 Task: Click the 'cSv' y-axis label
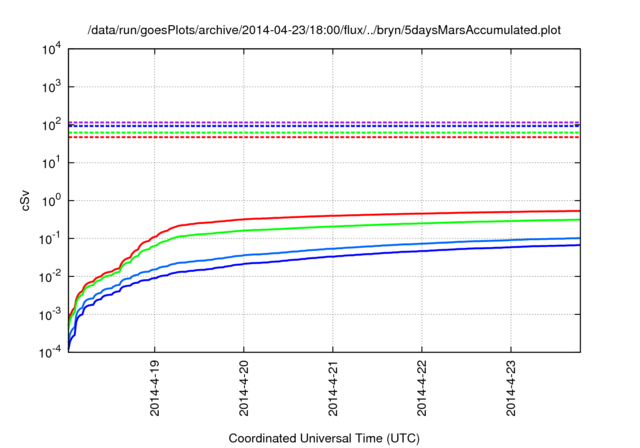[x=25, y=201]
